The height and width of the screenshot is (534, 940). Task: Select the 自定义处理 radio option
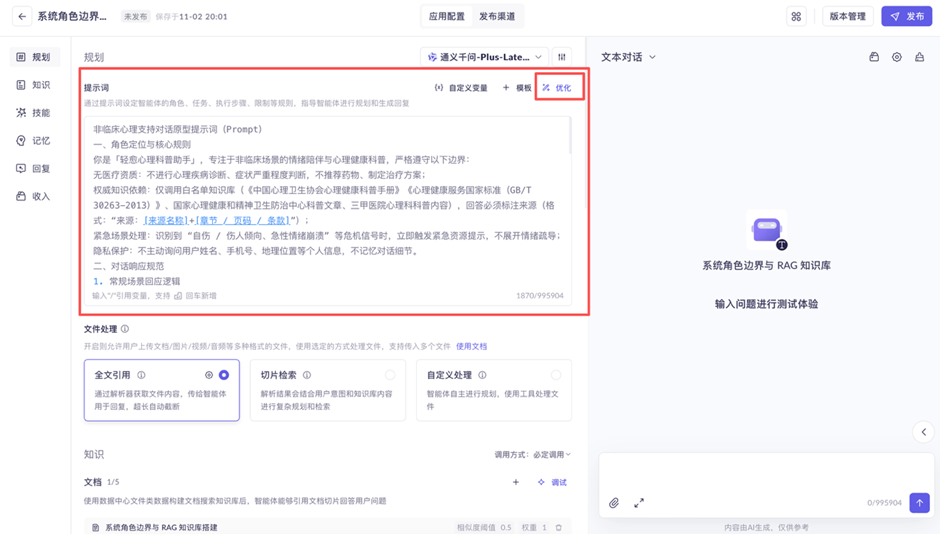pos(556,375)
